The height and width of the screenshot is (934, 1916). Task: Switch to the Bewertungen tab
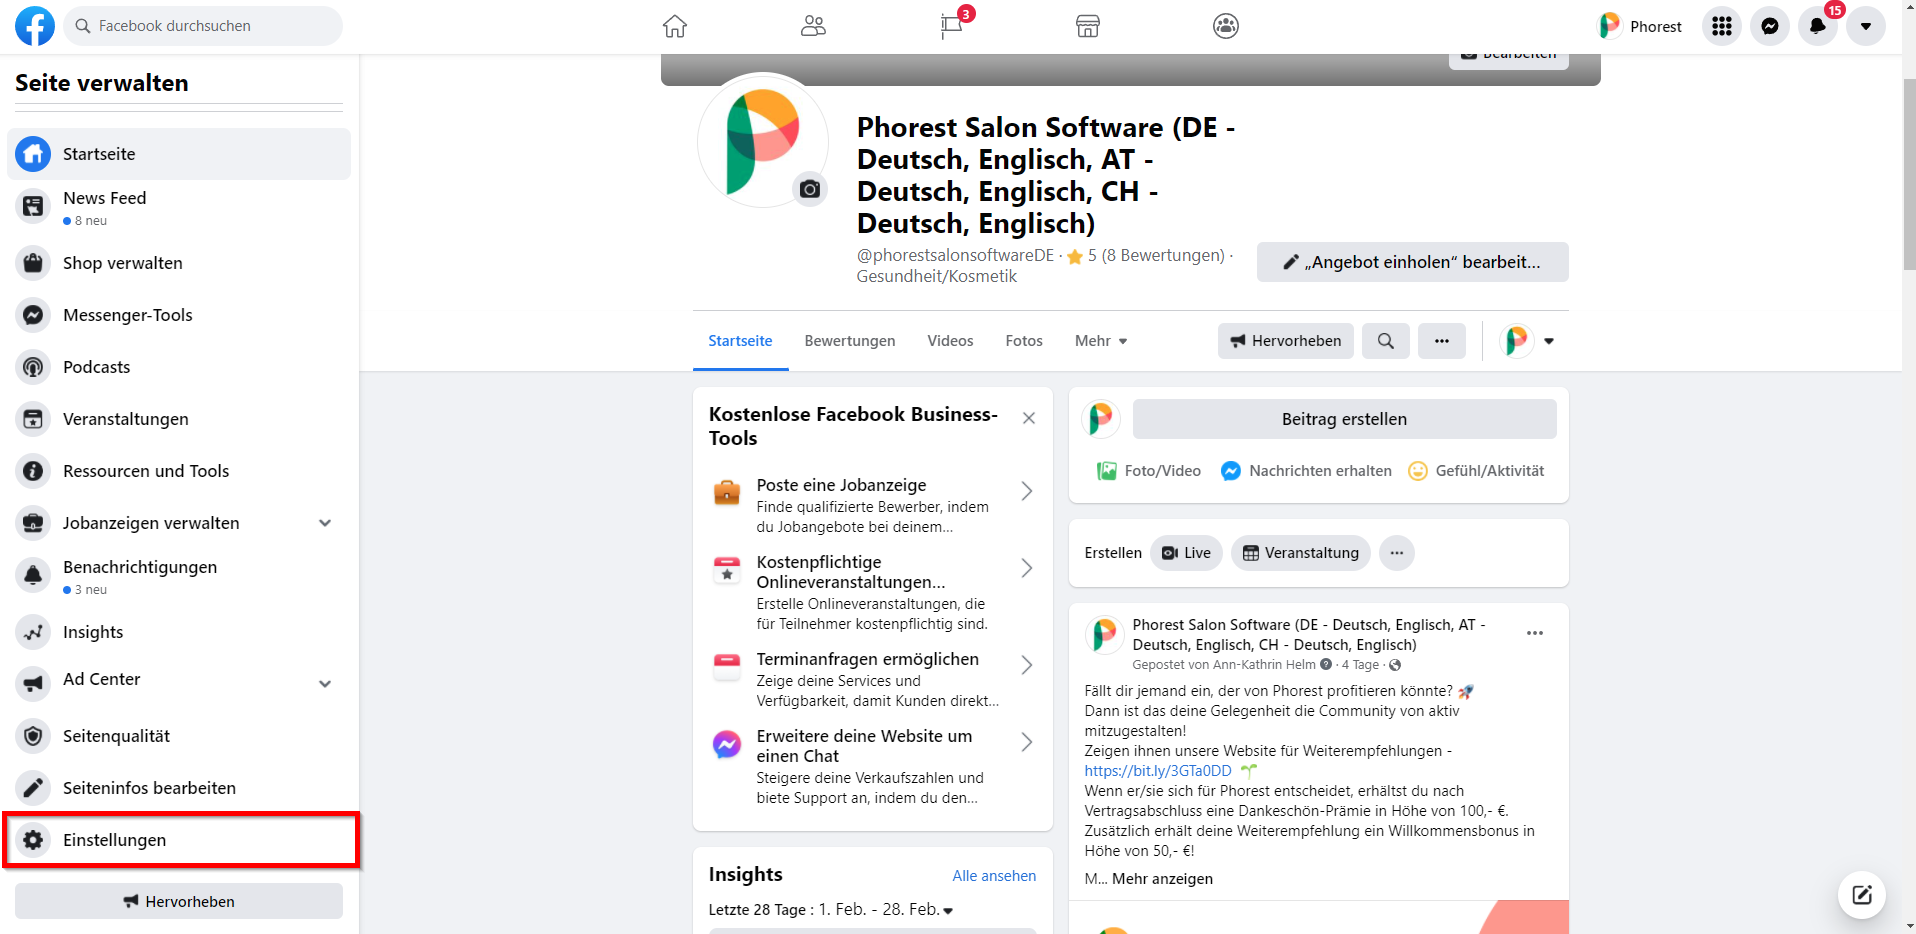pyautogui.click(x=849, y=341)
